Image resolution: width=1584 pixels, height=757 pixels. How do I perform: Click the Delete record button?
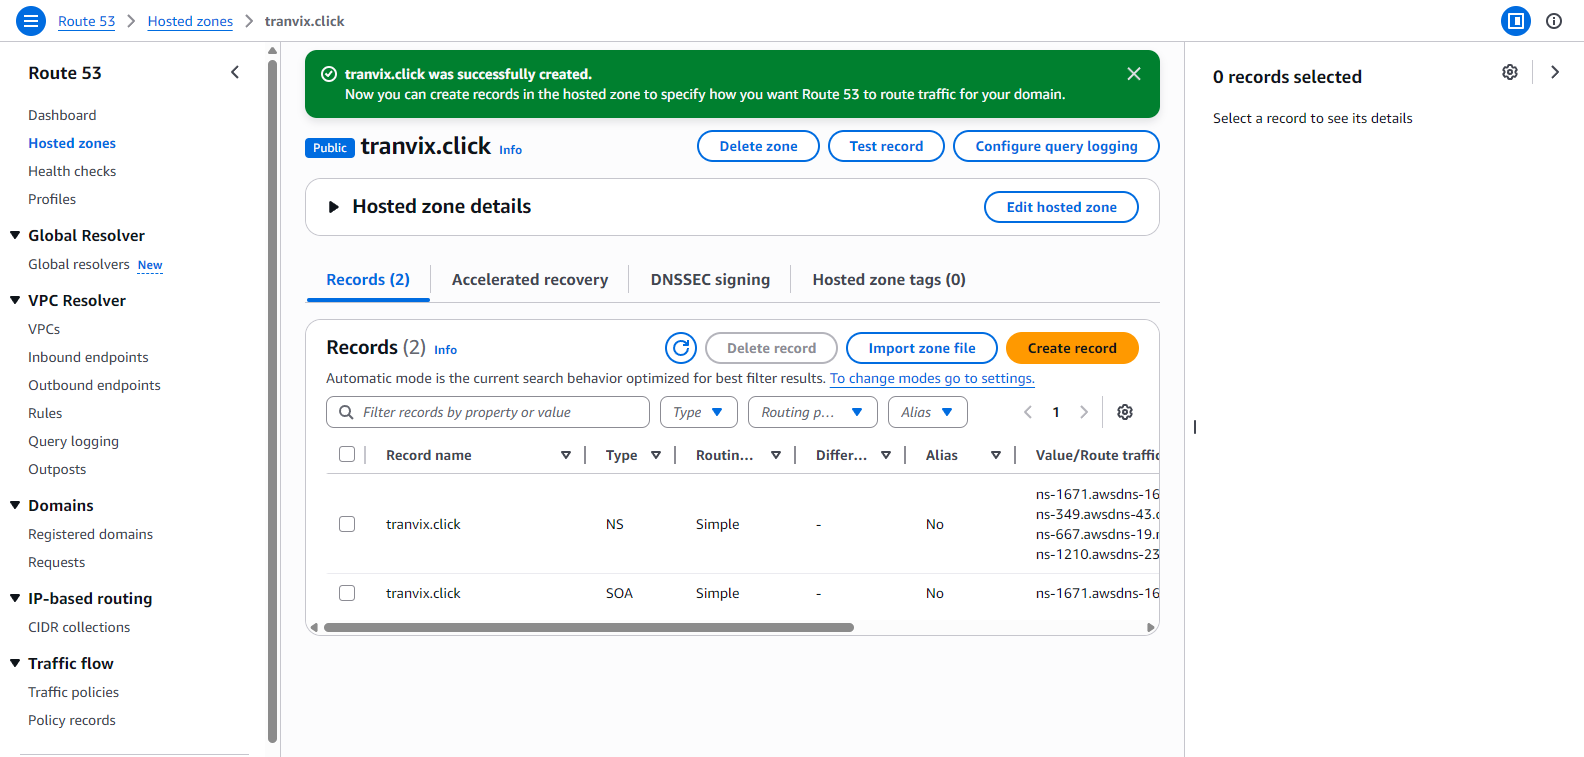point(771,348)
